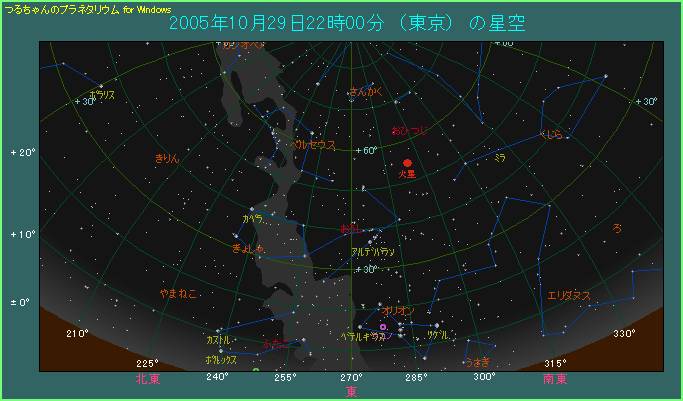Image resolution: width=683 pixels, height=401 pixels.
Task: Click the 南東 direction label
Action: [556, 379]
